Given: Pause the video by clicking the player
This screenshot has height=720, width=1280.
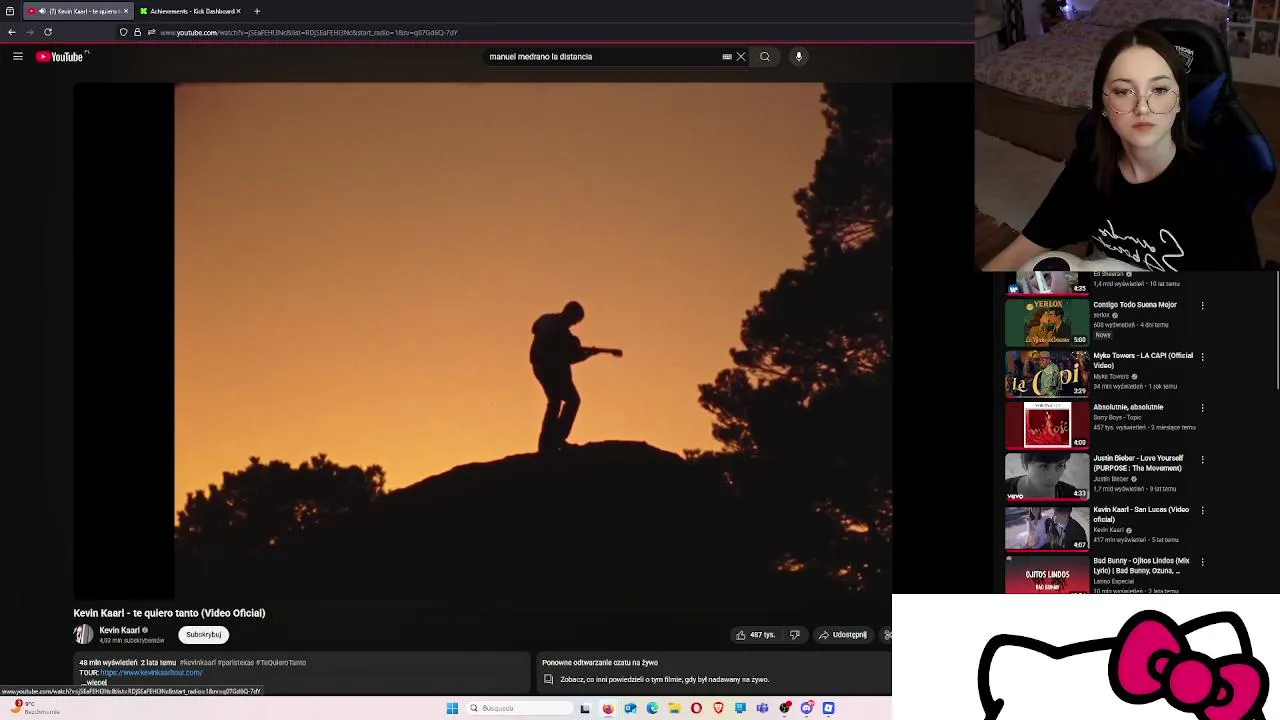Looking at the screenshot, I should (482, 340).
